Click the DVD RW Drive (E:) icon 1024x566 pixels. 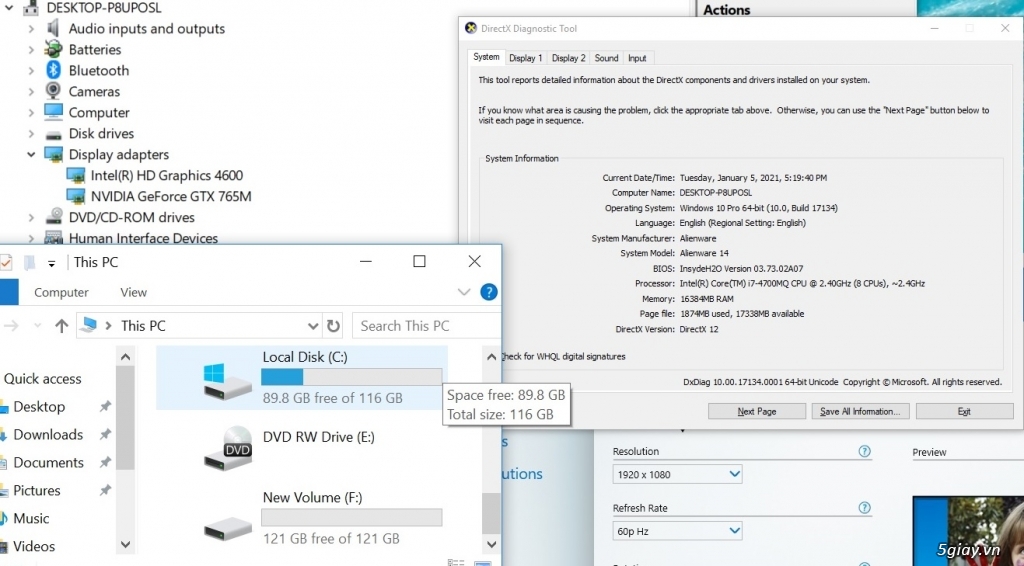(227, 448)
